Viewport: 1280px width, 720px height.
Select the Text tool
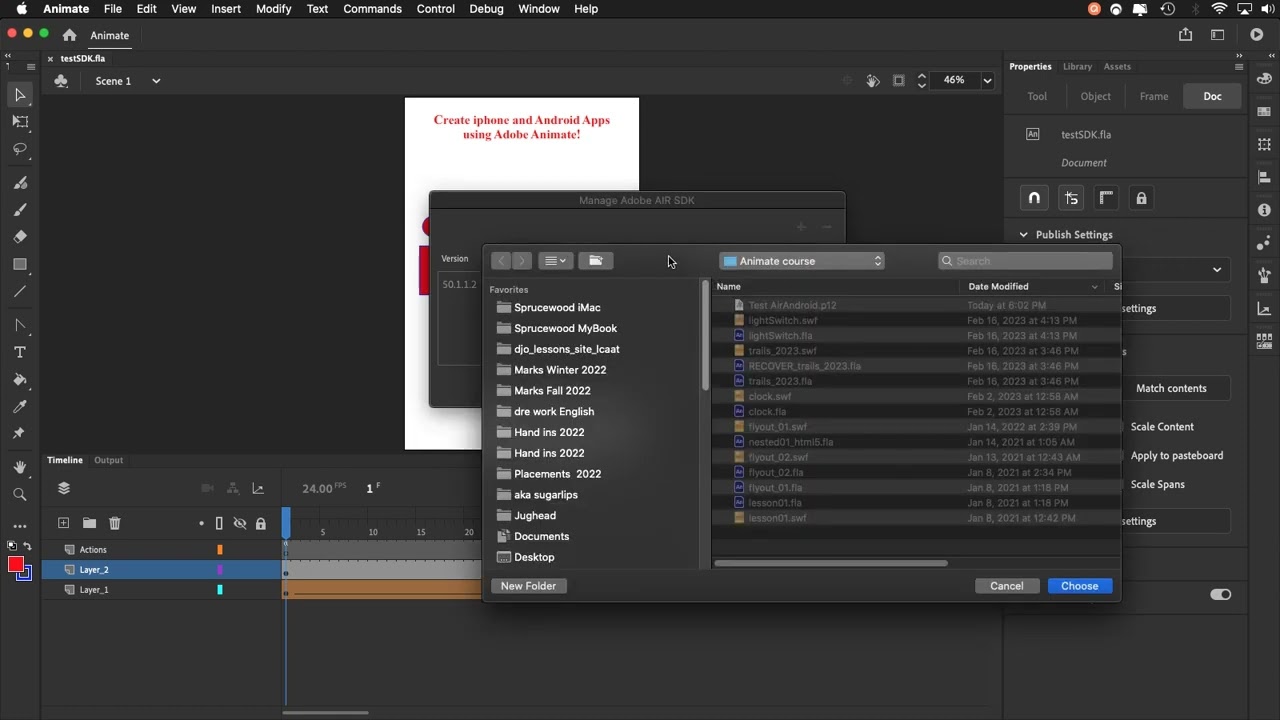pyautogui.click(x=20, y=352)
